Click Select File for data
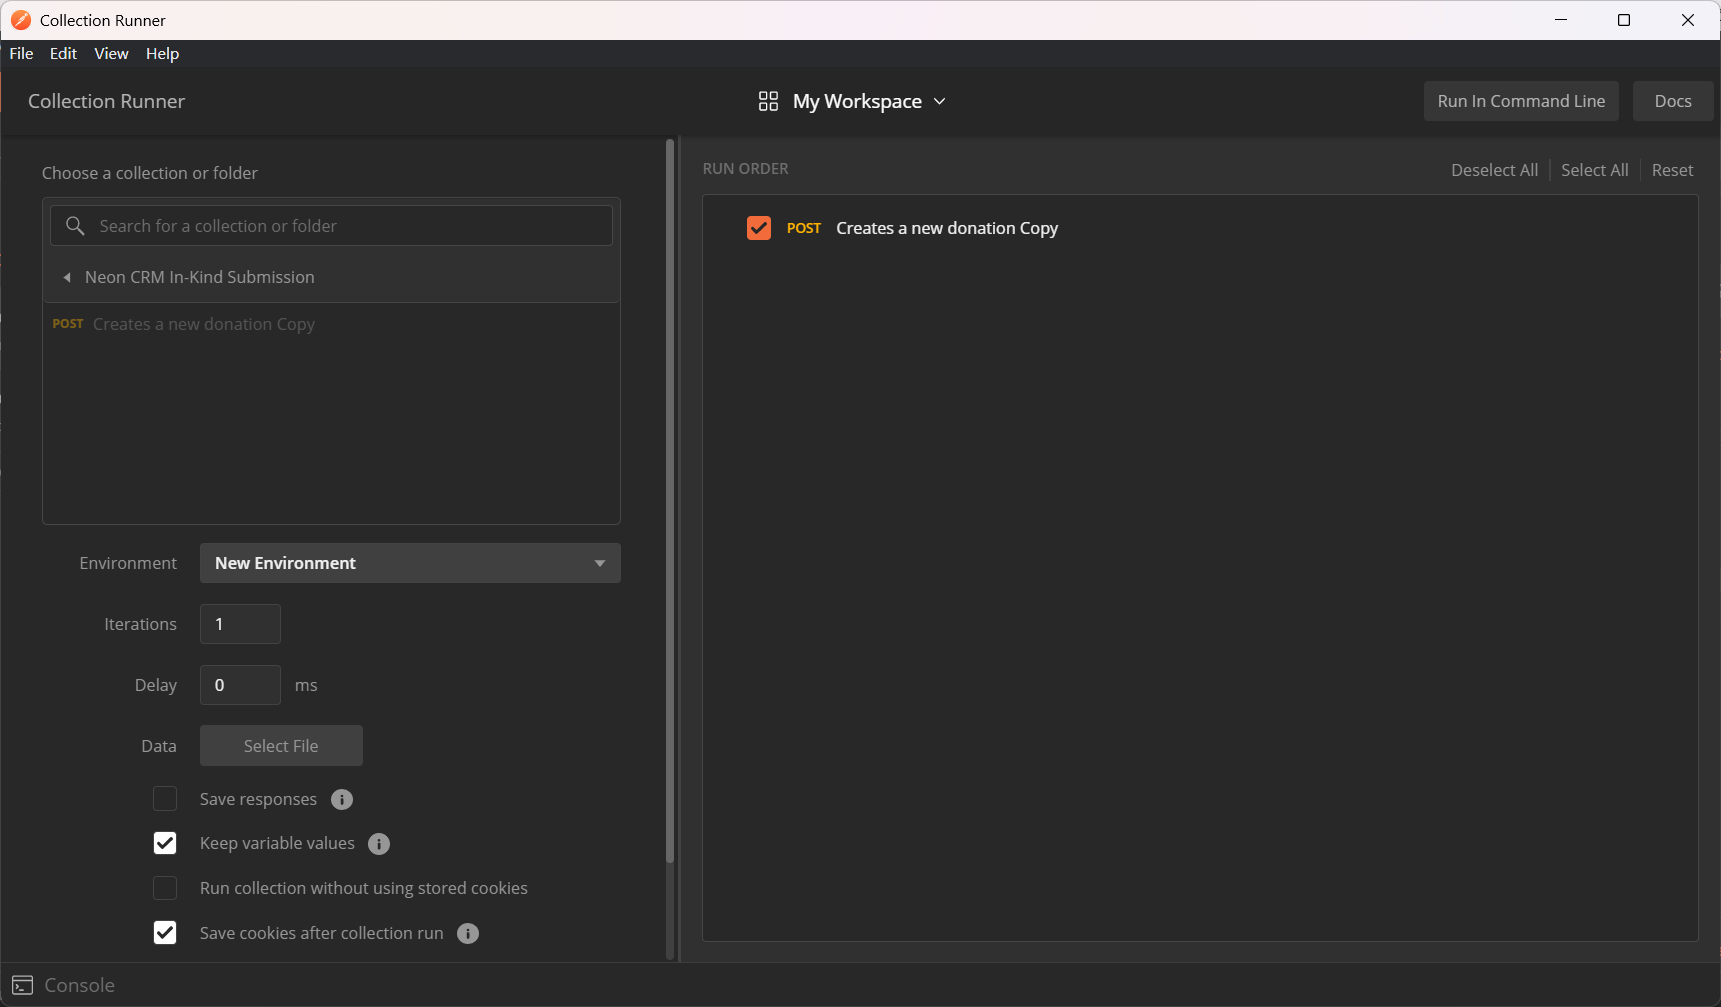 point(281,746)
